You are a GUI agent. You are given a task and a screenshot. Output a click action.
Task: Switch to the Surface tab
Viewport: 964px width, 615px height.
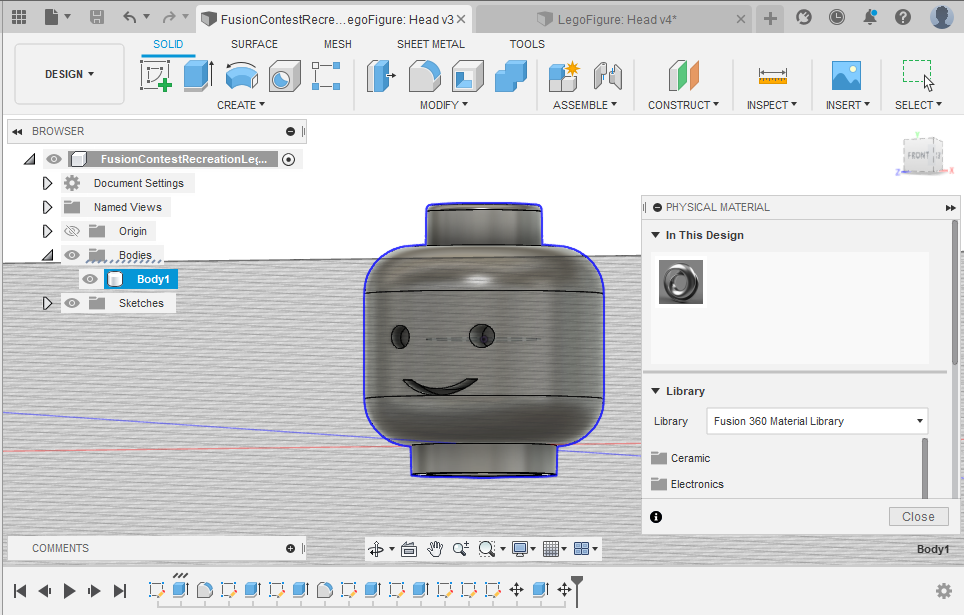pyautogui.click(x=255, y=44)
